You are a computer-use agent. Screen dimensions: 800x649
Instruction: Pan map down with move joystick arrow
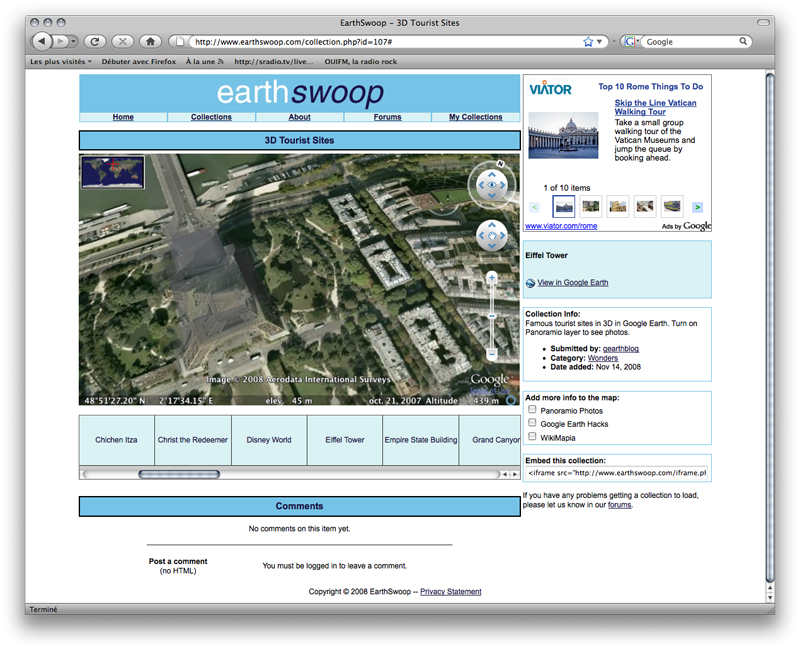492,246
